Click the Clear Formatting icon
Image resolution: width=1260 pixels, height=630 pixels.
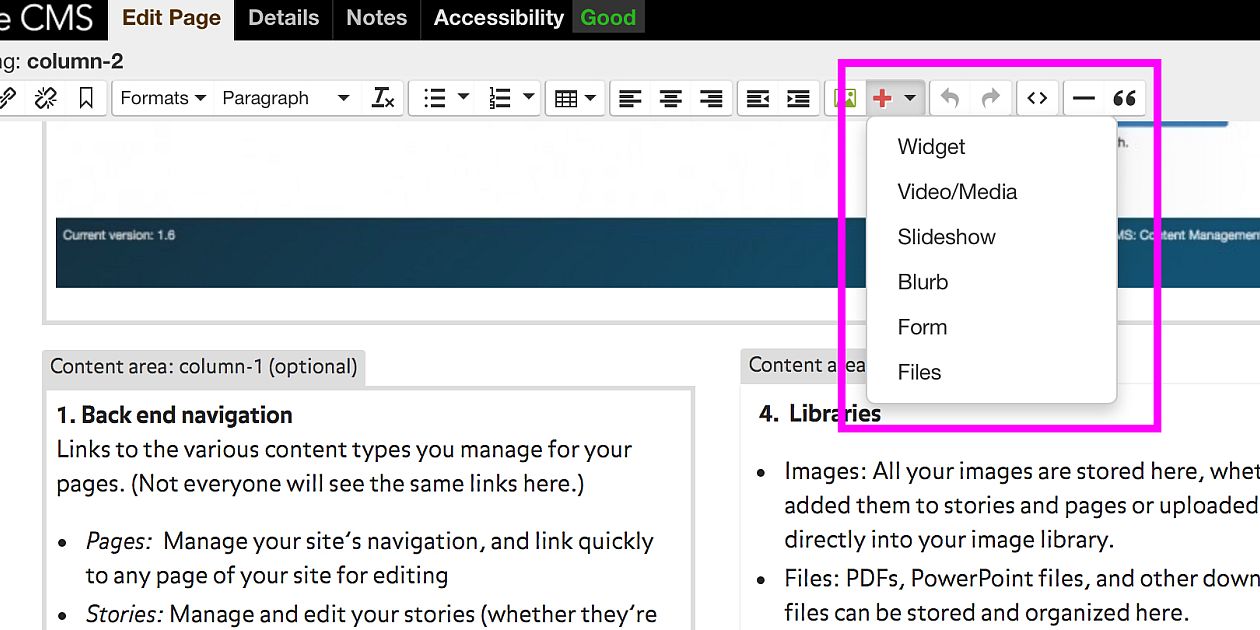pyautogui.click(x=383, y=97)
